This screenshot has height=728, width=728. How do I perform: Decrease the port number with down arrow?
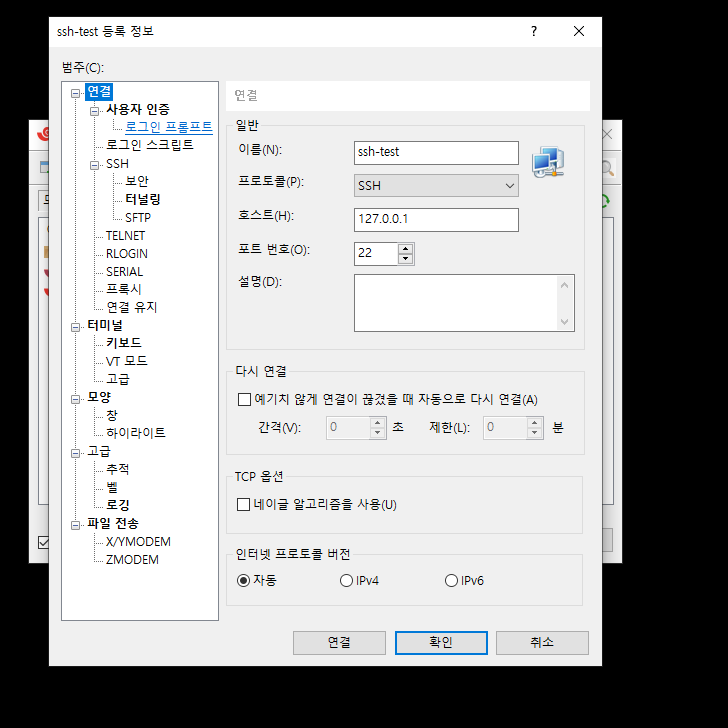coord(405,259)
